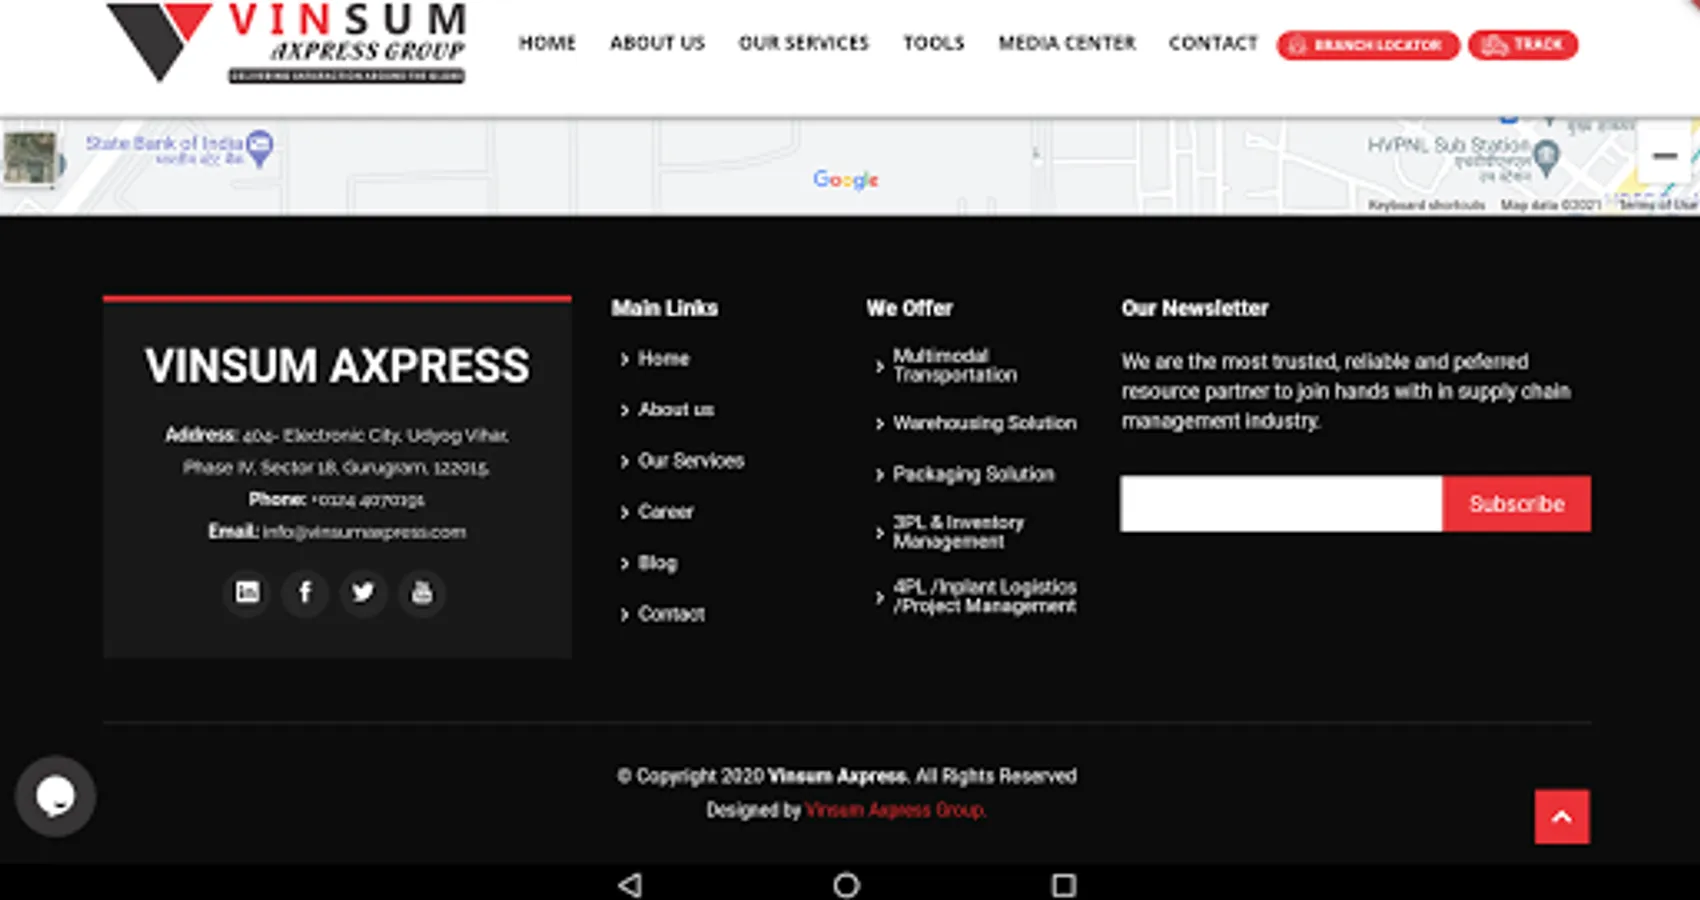
Task: Open Packaging Solution link
Action: pyautogui.click(x=974, y=474)
